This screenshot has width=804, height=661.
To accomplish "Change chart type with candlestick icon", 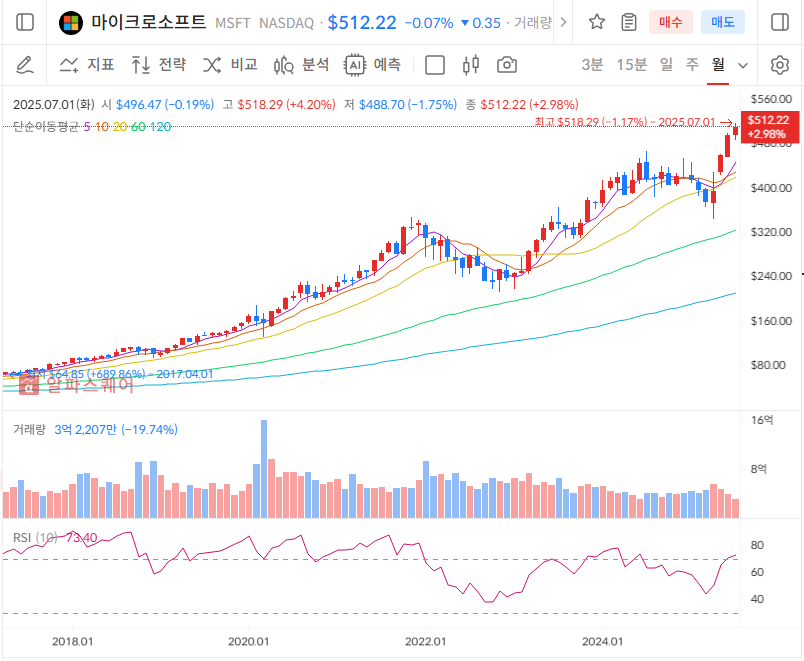I will coord(471,65).
